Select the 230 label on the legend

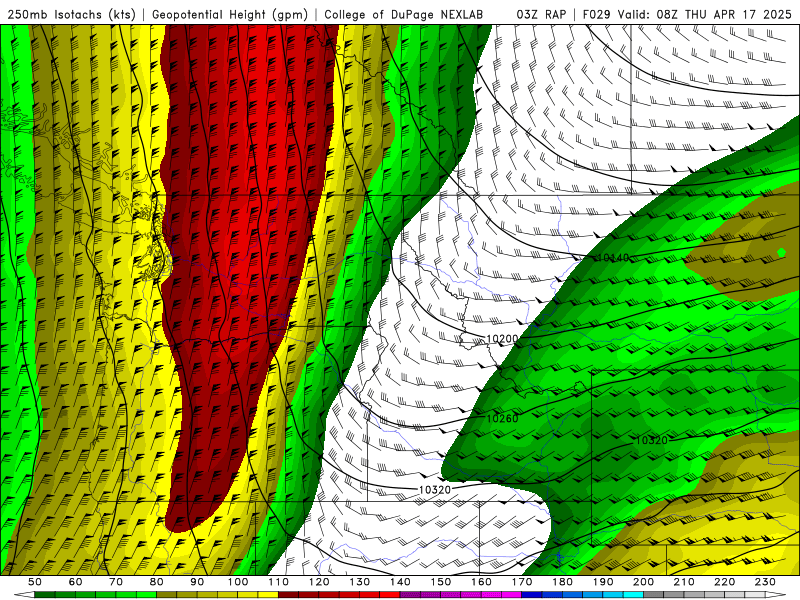click(765, 582)
